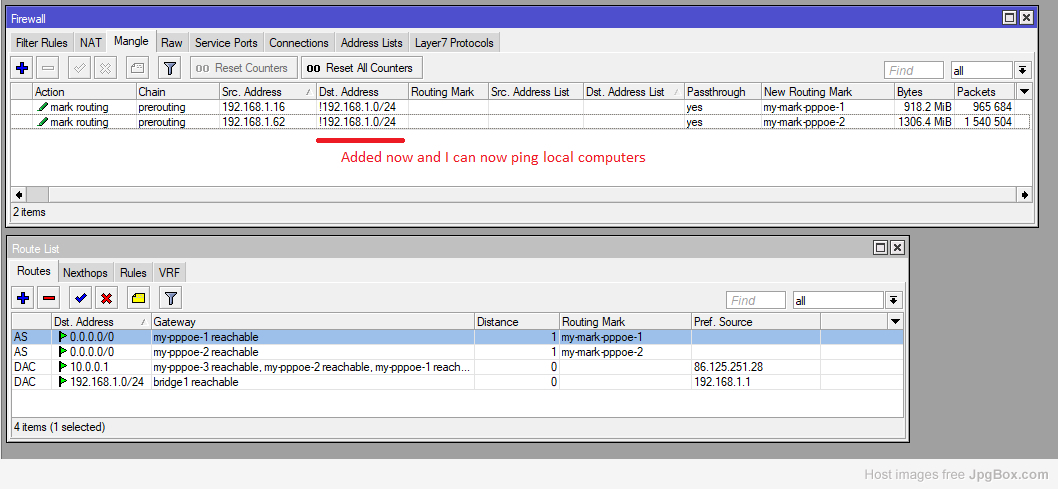The width and height of the screenshot is (1058, 489).
Task: Click the Firewall filter funnel icon
Action: tap(170, 68)
